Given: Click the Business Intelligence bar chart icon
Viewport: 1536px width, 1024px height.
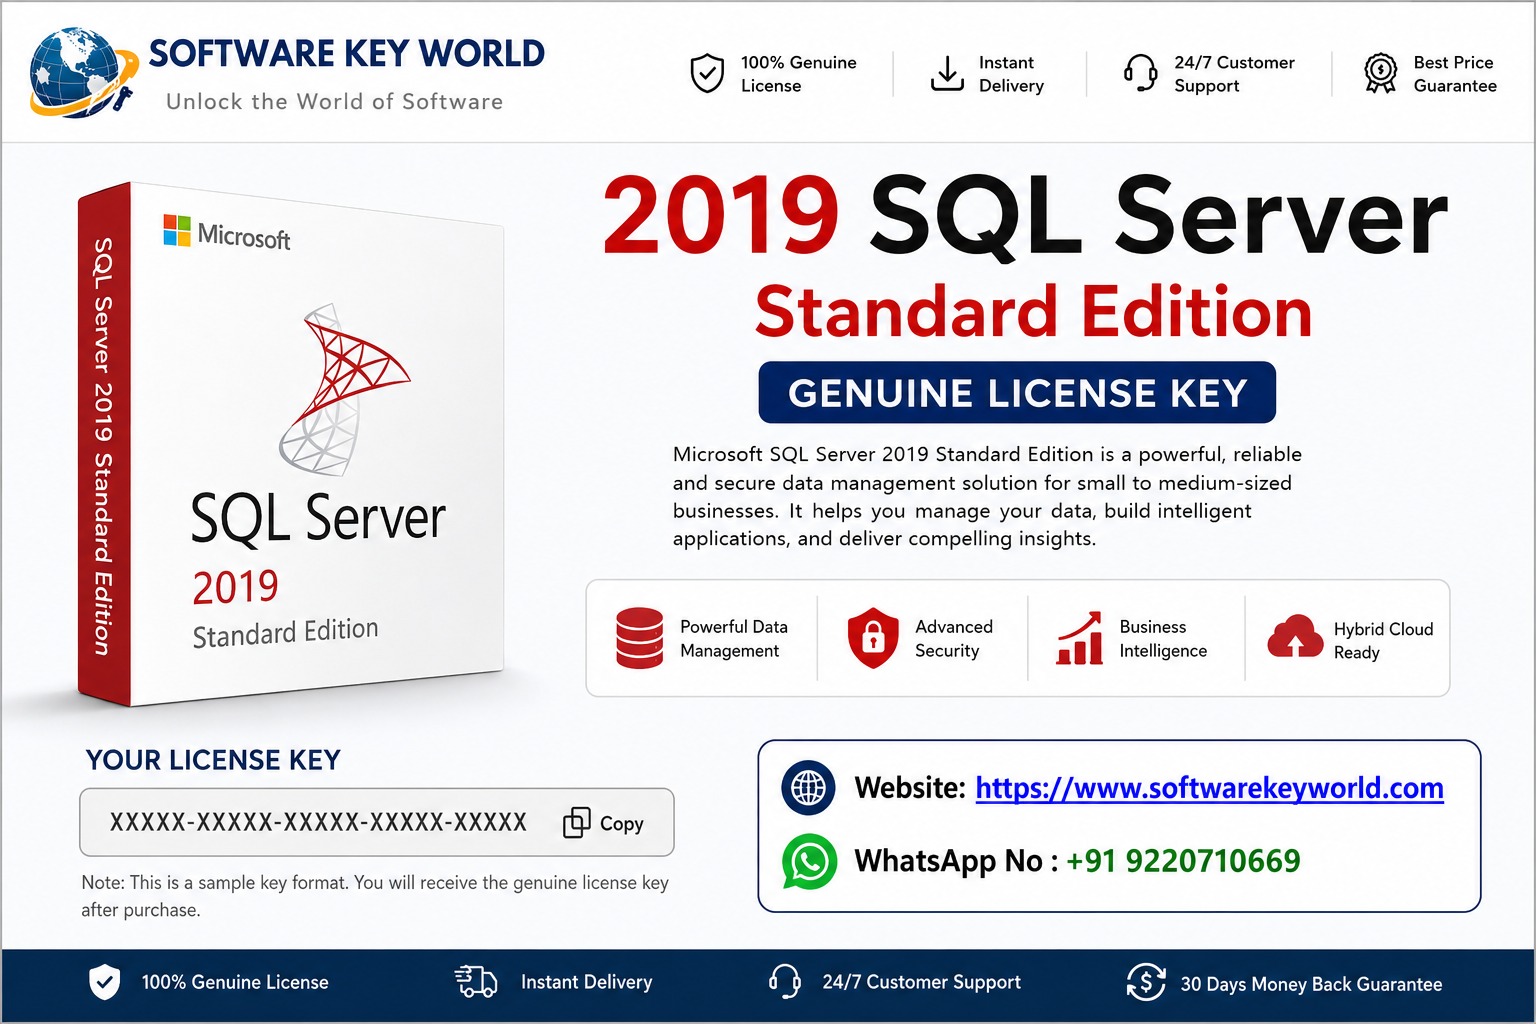Looking at the screenshot, I should (1080, 638).
